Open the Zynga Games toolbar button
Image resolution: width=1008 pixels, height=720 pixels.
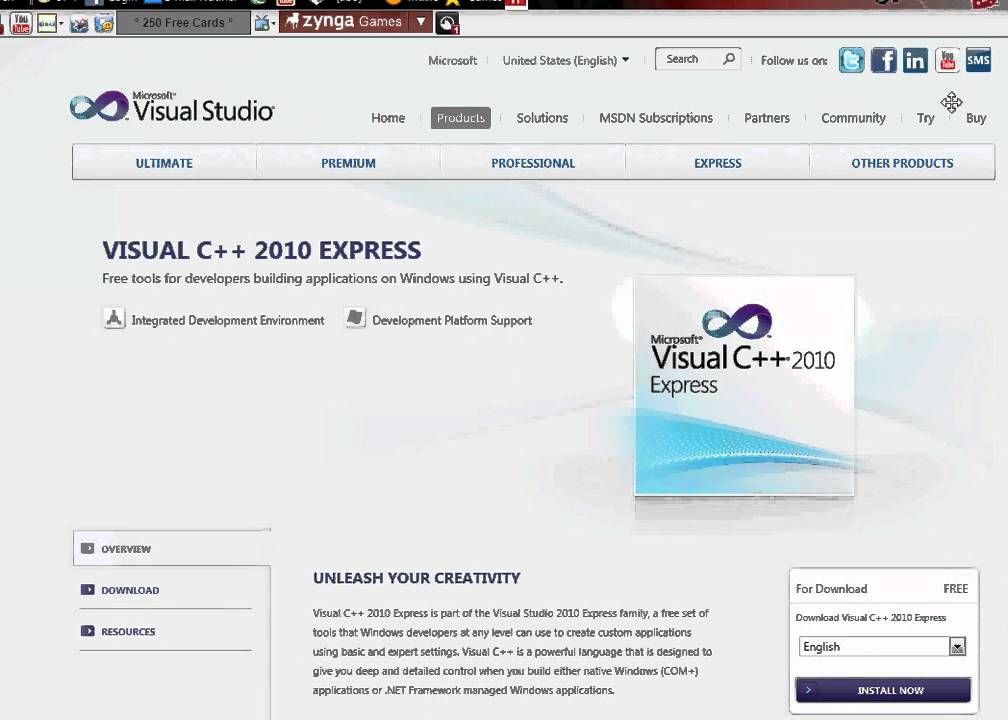point(345,22)
